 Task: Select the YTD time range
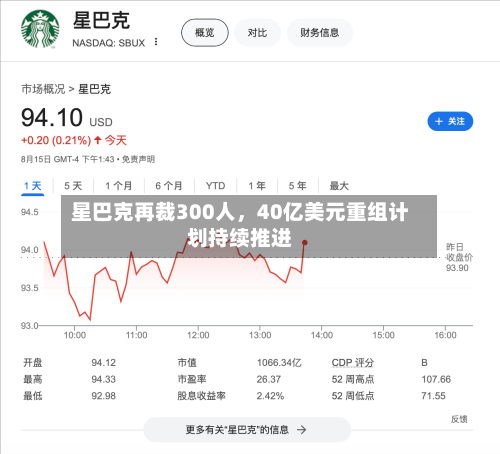[x=215, y=186]
